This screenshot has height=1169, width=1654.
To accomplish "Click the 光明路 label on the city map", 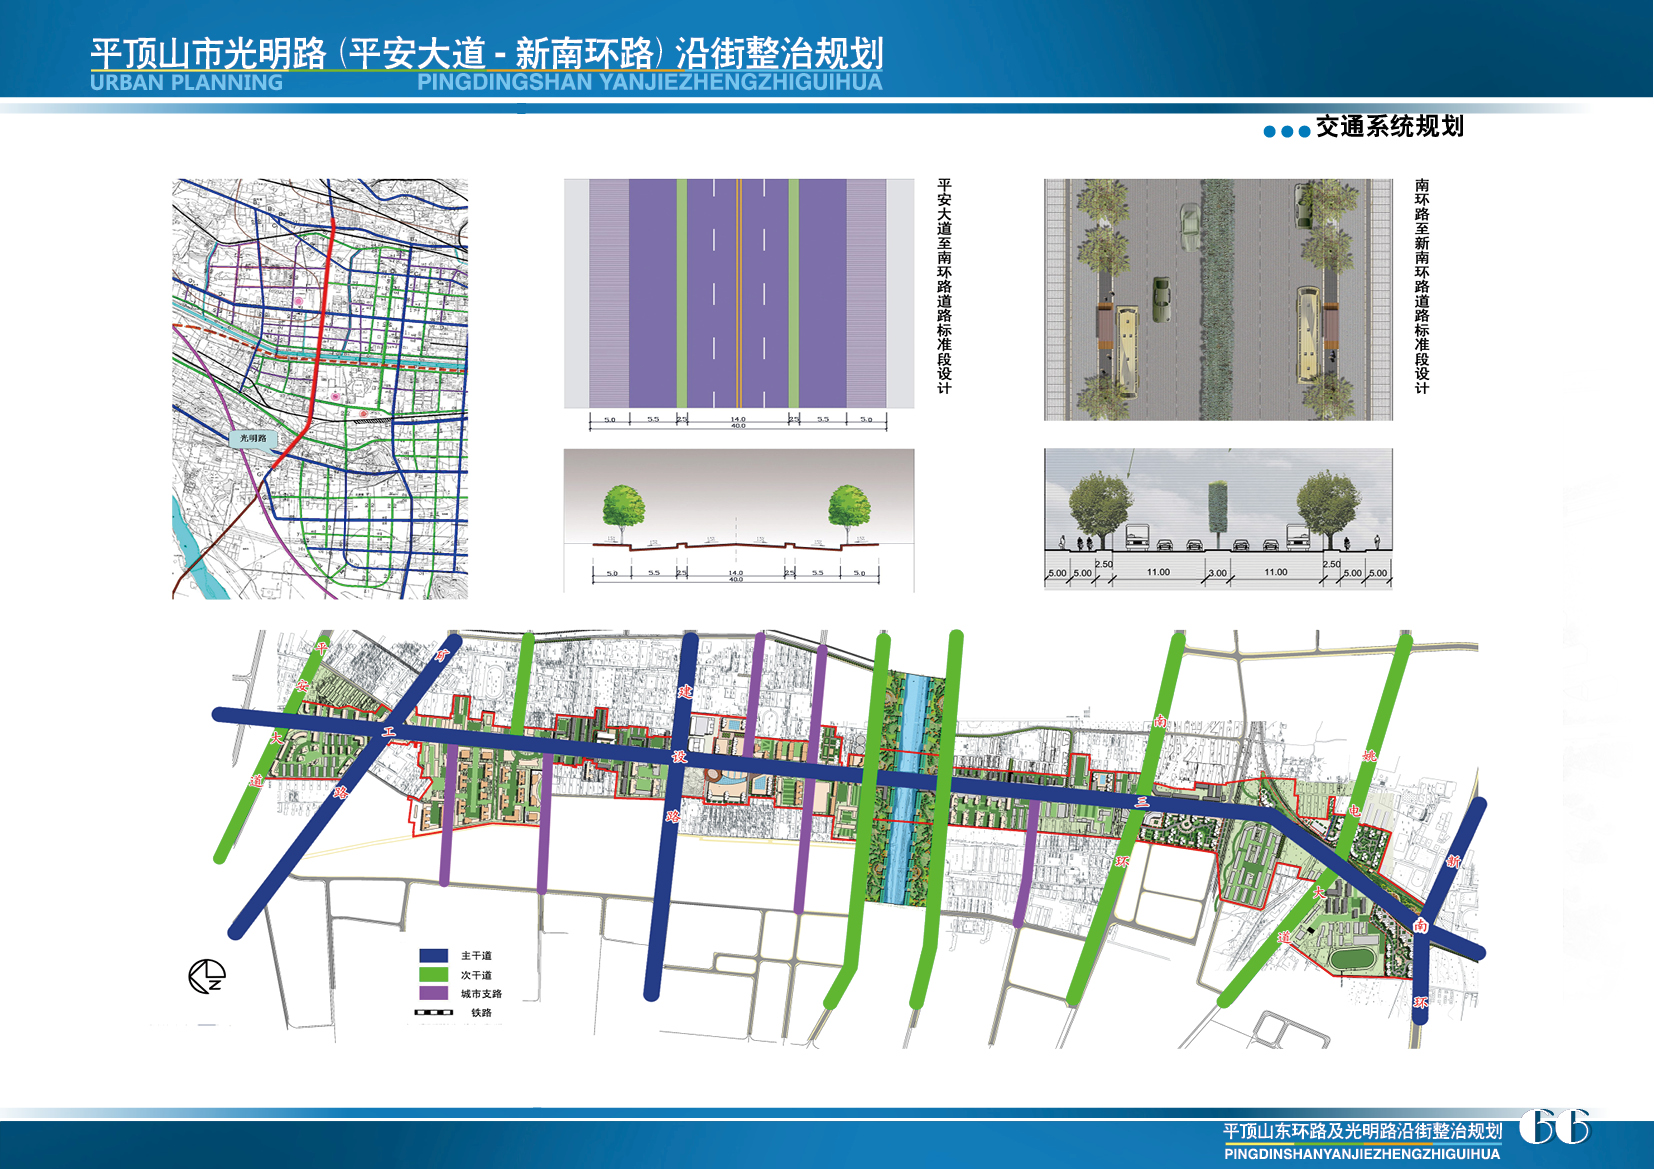I will click(253, 438).
